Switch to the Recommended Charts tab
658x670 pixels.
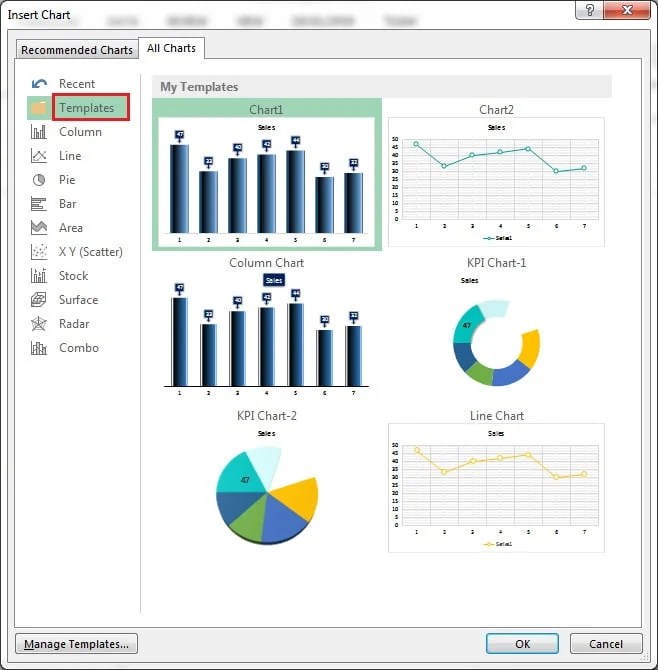[x=77, y=50]
